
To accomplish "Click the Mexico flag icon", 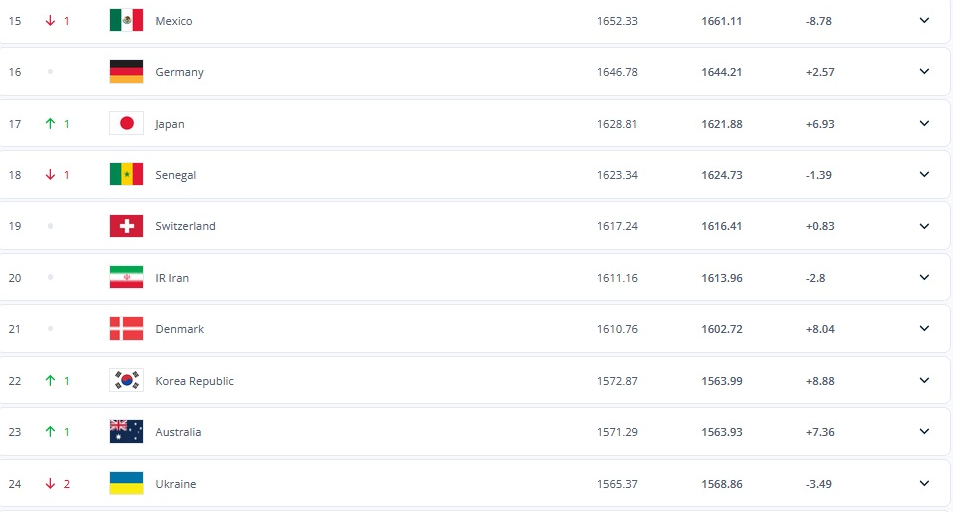I will [x=126, y=21].
